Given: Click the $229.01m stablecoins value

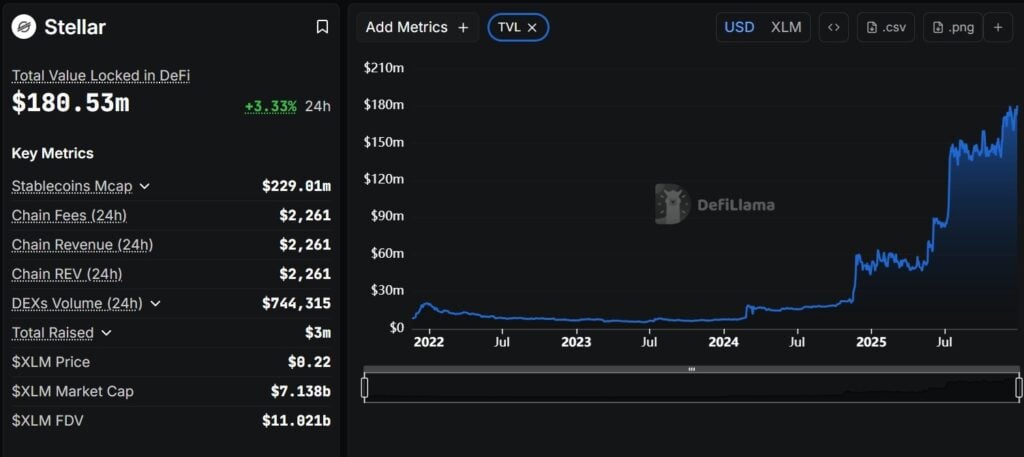Looking at the screenshot, I should pyautogui.click(x=296, y=186).
